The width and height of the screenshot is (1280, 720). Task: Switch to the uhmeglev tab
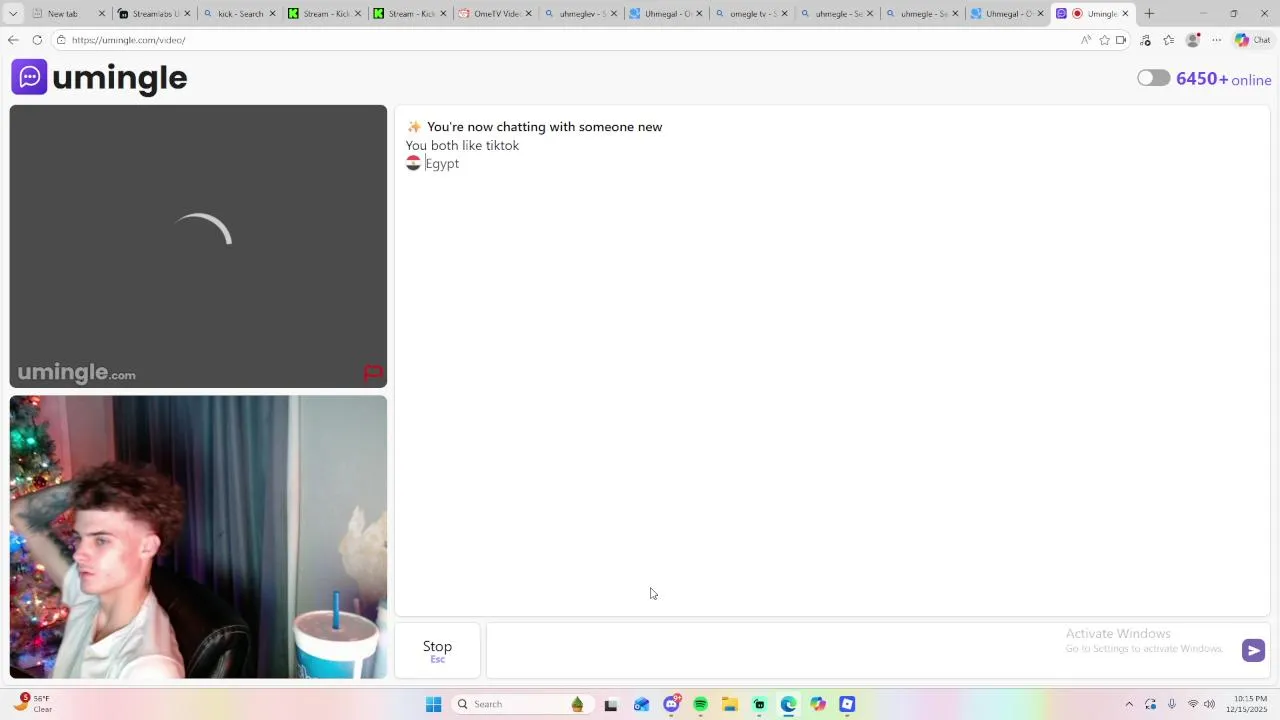[x=581, y=13]
